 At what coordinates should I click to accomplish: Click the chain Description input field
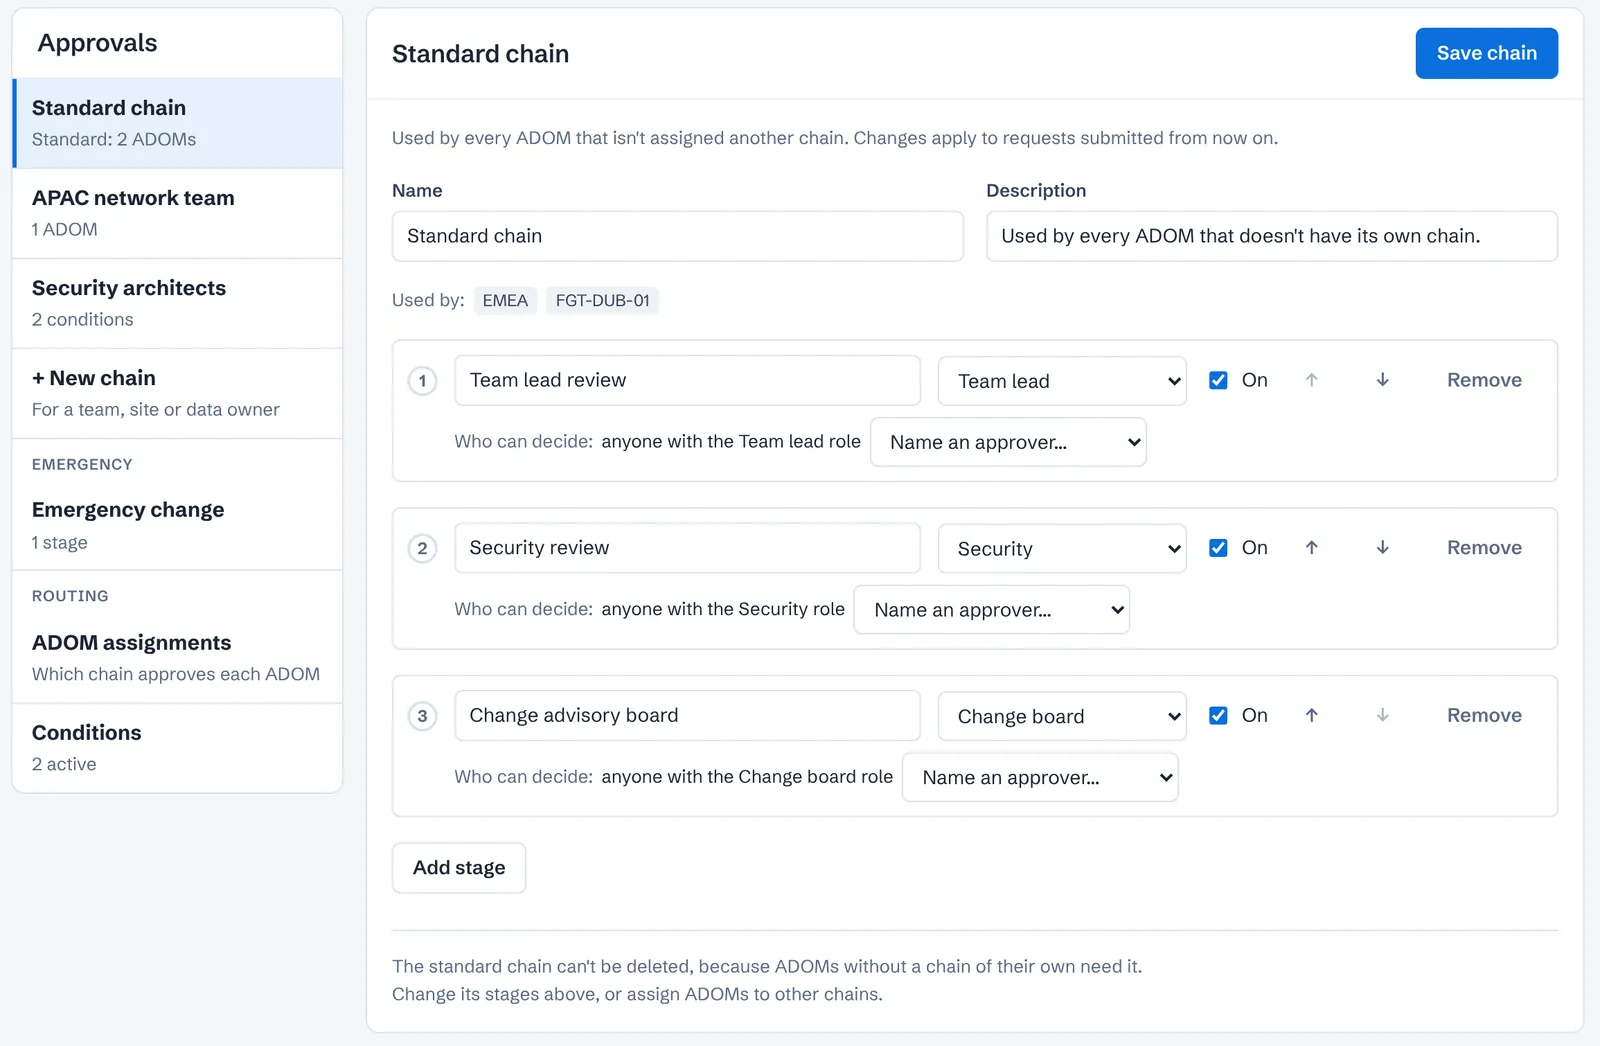[1272, 236]
